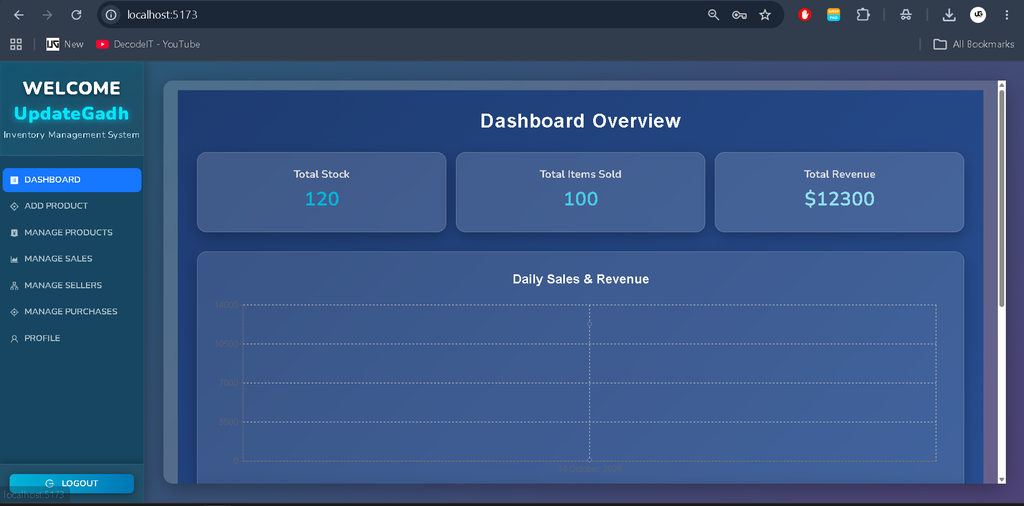Open the browser Downloads icon
This screenshot has width=1024, height=506.
click(949, 15)
